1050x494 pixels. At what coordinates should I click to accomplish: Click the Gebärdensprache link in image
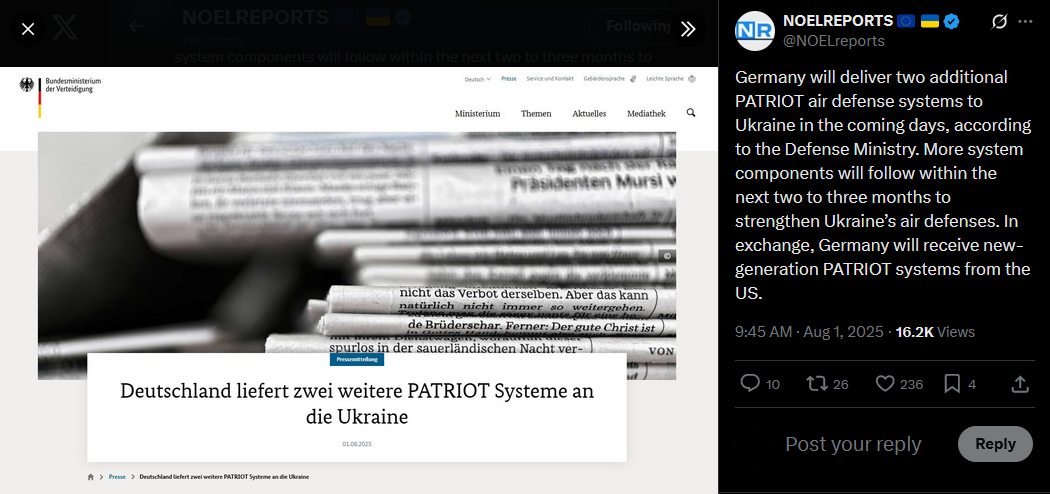609,79
